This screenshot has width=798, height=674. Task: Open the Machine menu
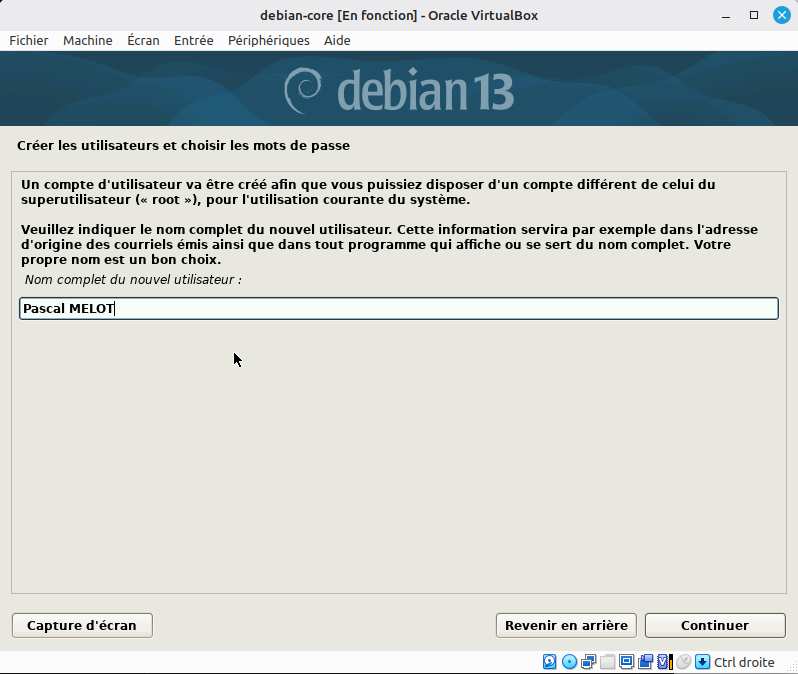tap(87, 40)
